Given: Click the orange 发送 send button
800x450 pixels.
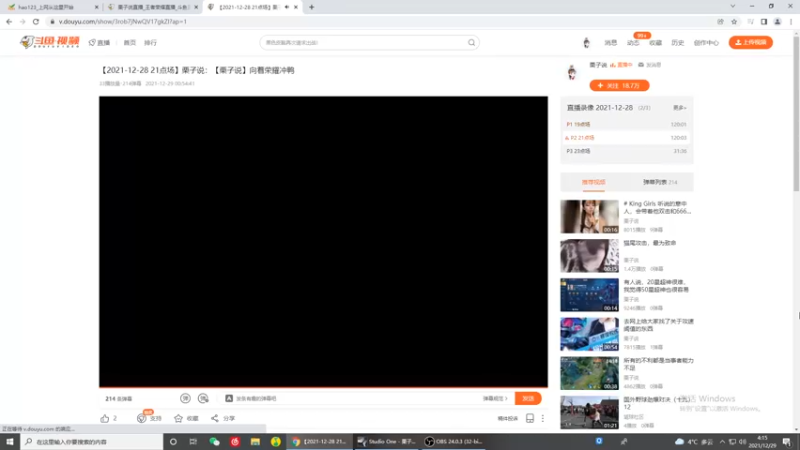Looking at the screenshot, I should [528, 398].
